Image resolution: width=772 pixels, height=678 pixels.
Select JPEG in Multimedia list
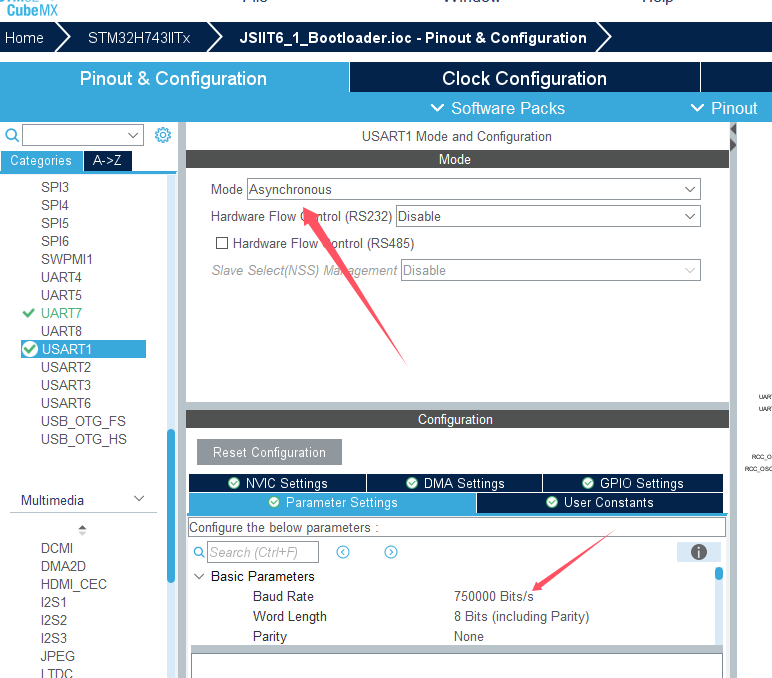pos(58,656)
